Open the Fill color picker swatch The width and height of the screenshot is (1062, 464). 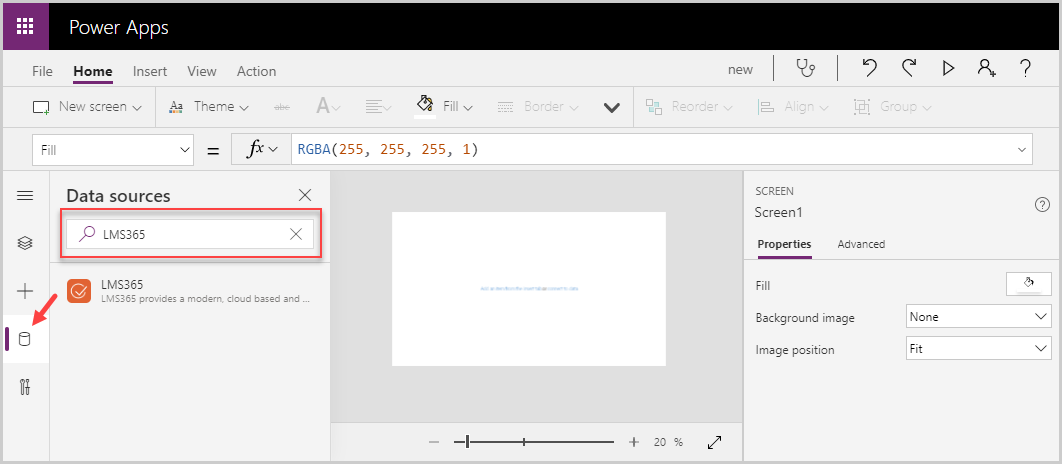click(x=1028, y=285)
